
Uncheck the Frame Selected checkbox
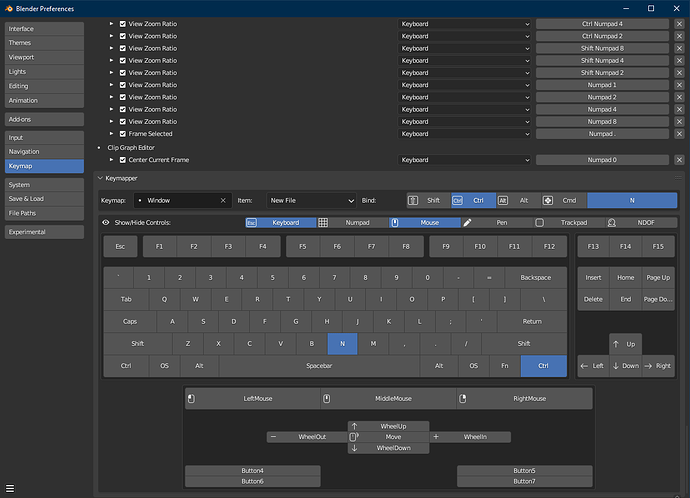pyautogui.click(x=123, y=134)
